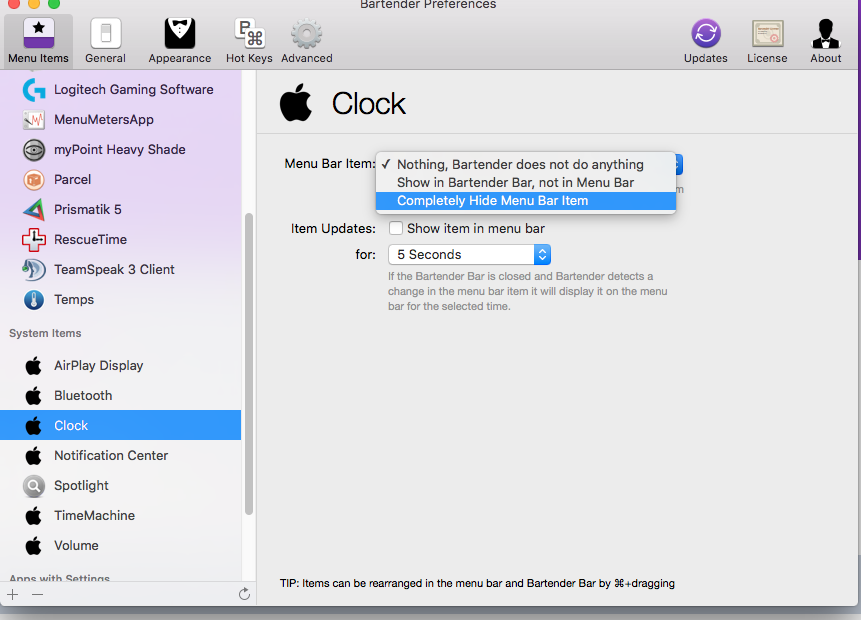The width and height of the screenshot is (861, 620).
Task: Click the Clock heading text
Action: [368, 103]
